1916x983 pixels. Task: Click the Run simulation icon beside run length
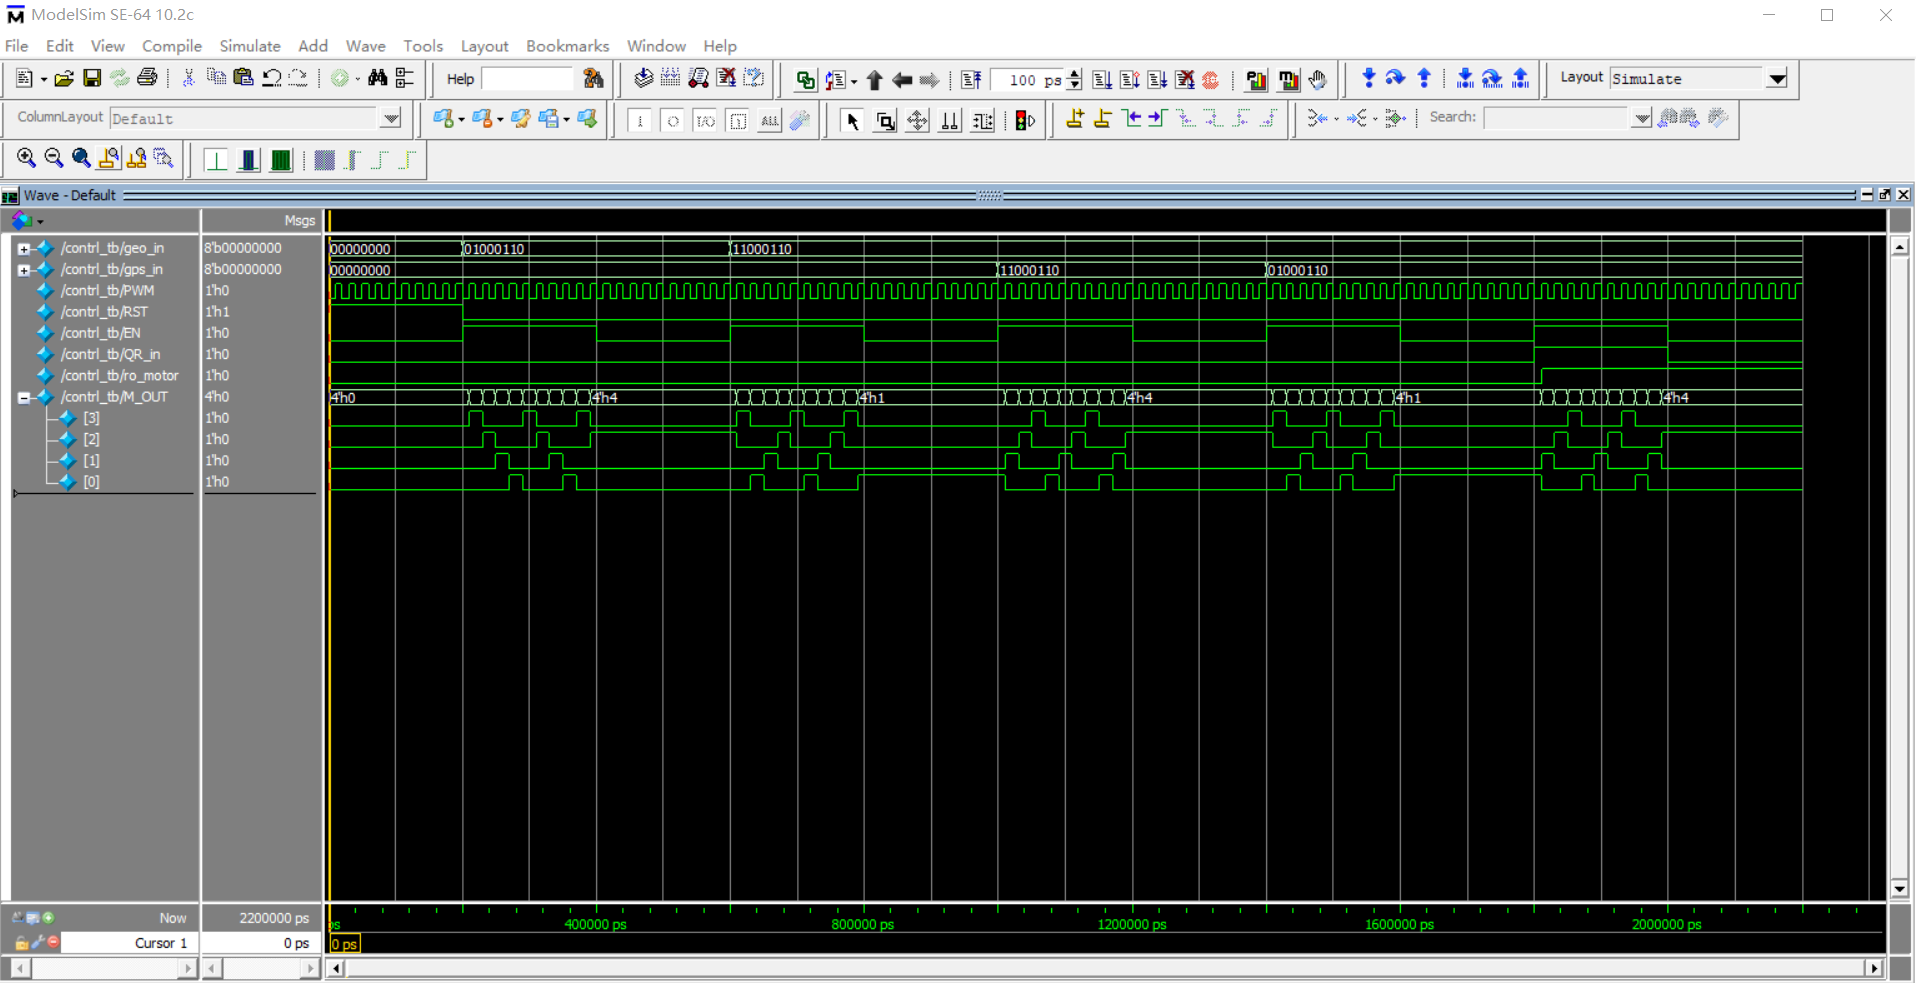coord(1102,80)
